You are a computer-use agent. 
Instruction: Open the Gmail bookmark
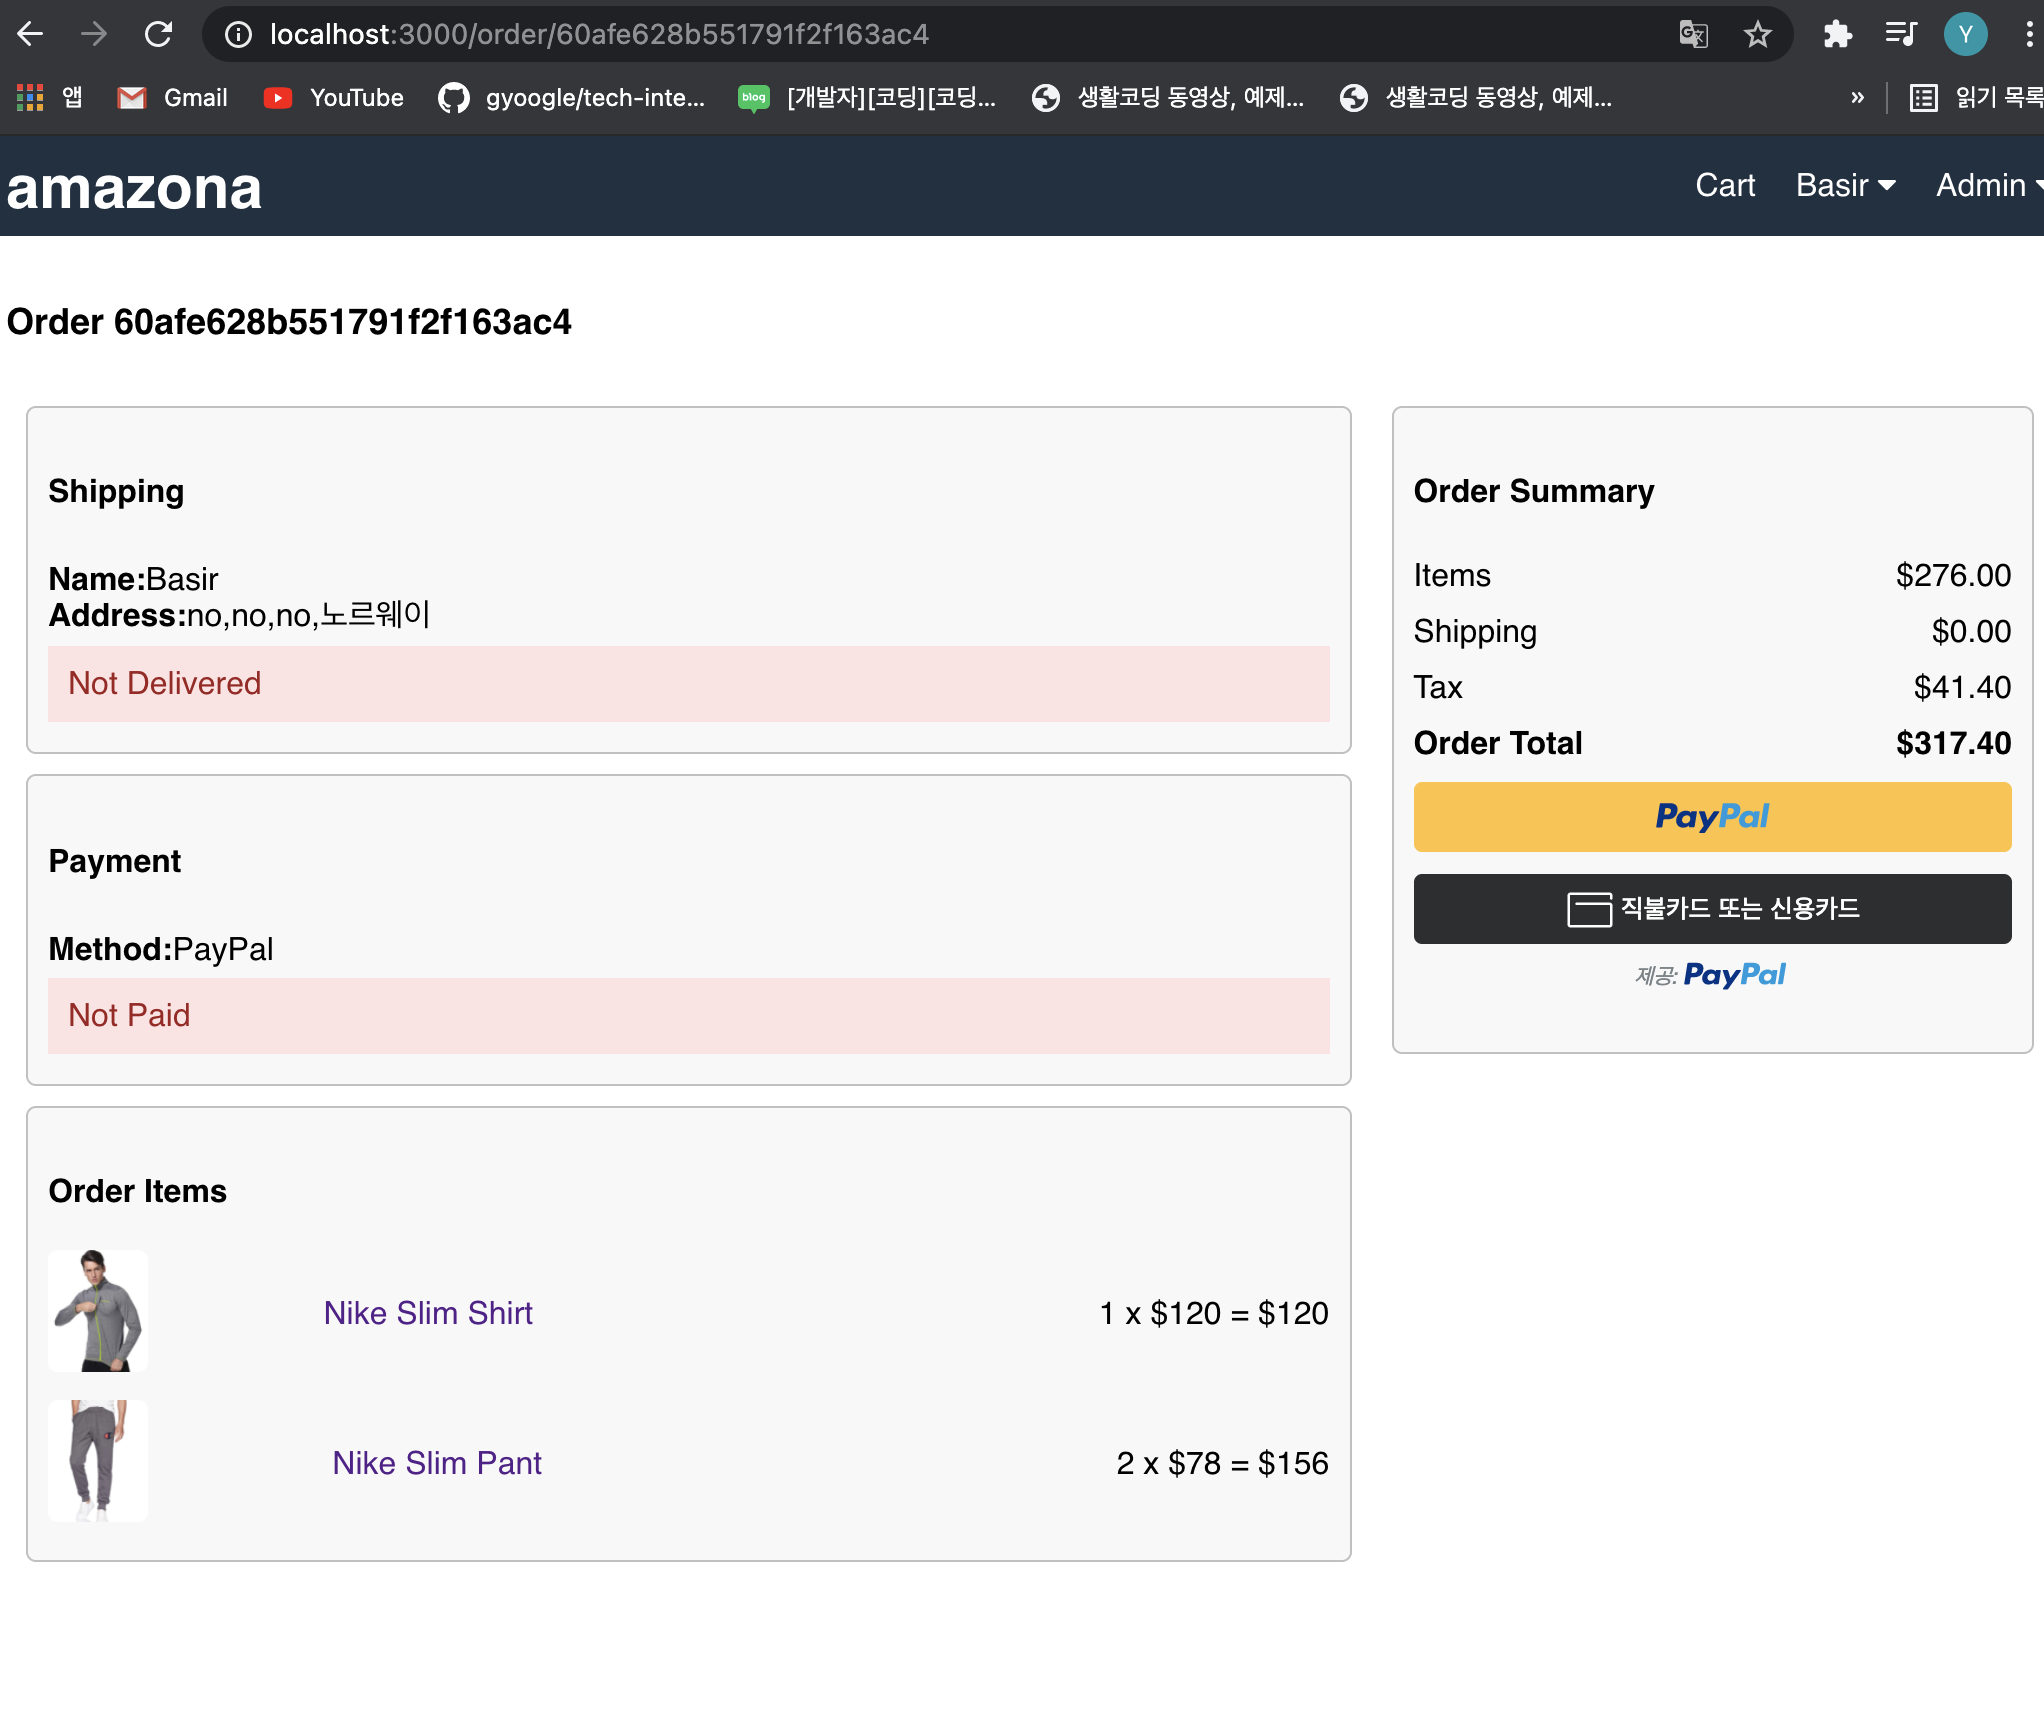pyautogui.click(x=173, y=97)
